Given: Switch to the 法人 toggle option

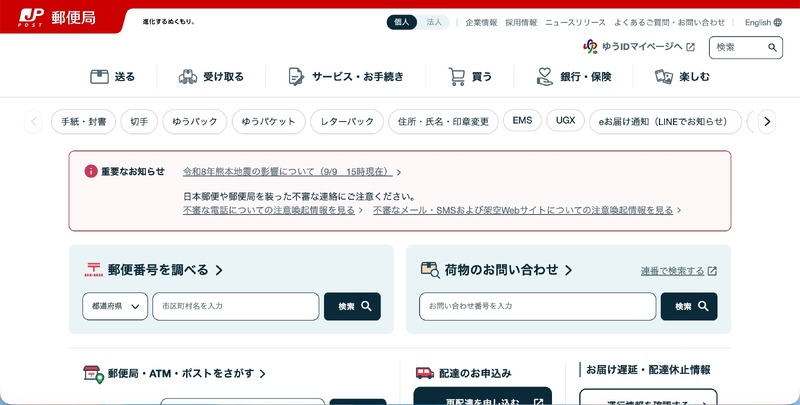Looking at the screenshot, I should 434,22.
